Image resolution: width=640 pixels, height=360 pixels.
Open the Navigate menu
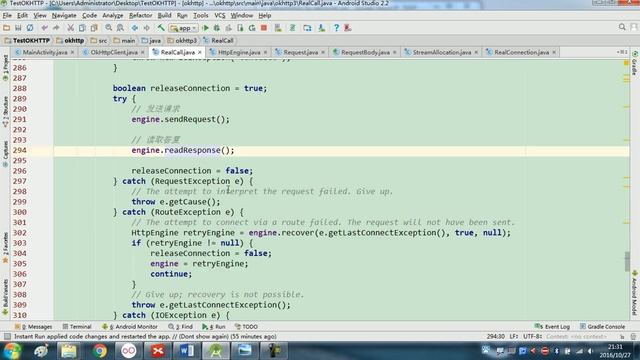[x=64, y=16]
